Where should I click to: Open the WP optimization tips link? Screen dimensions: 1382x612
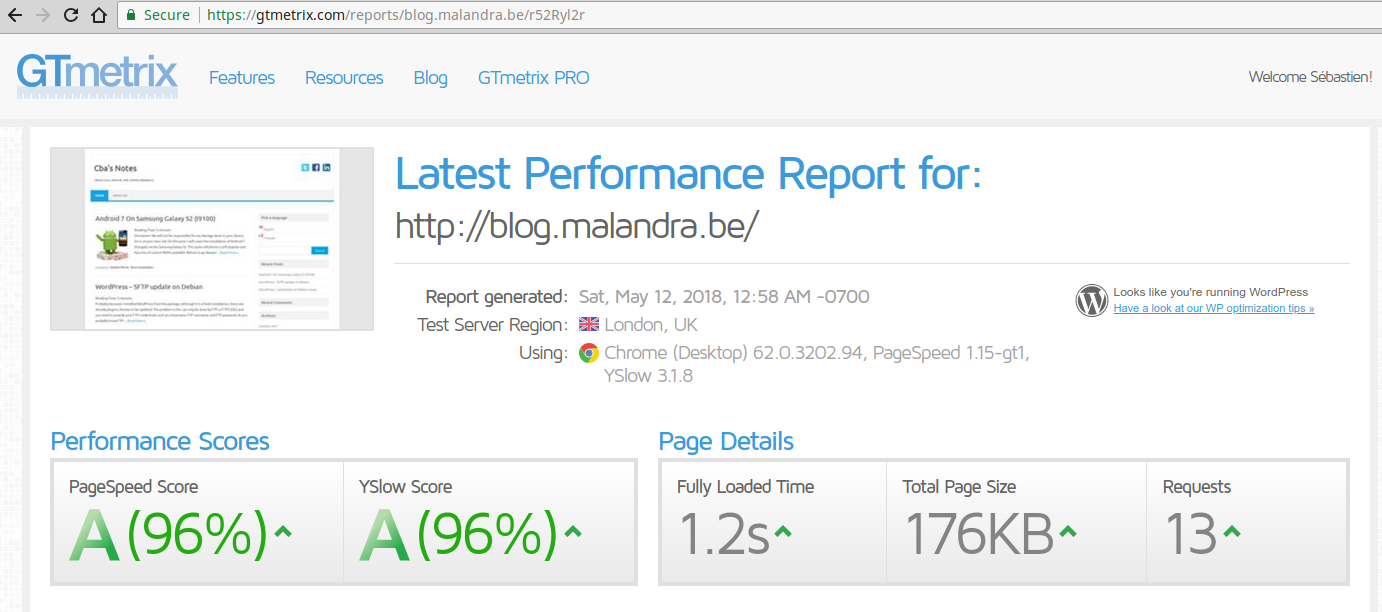[1213, 308]
